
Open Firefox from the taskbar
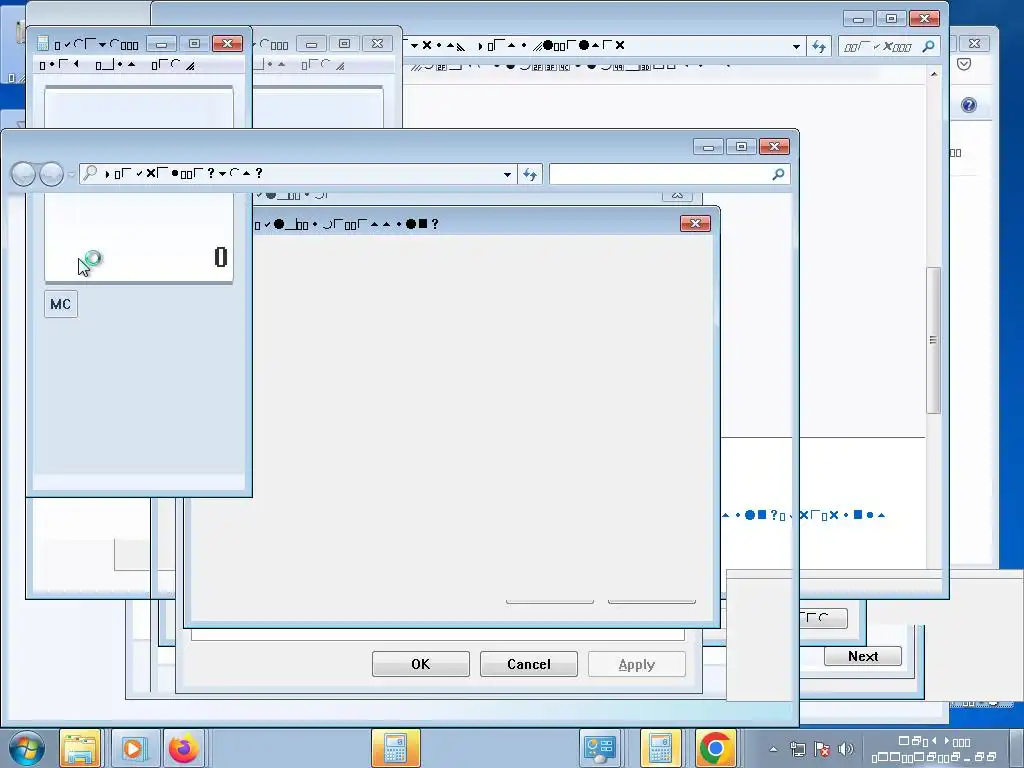(x=184, y=748)
